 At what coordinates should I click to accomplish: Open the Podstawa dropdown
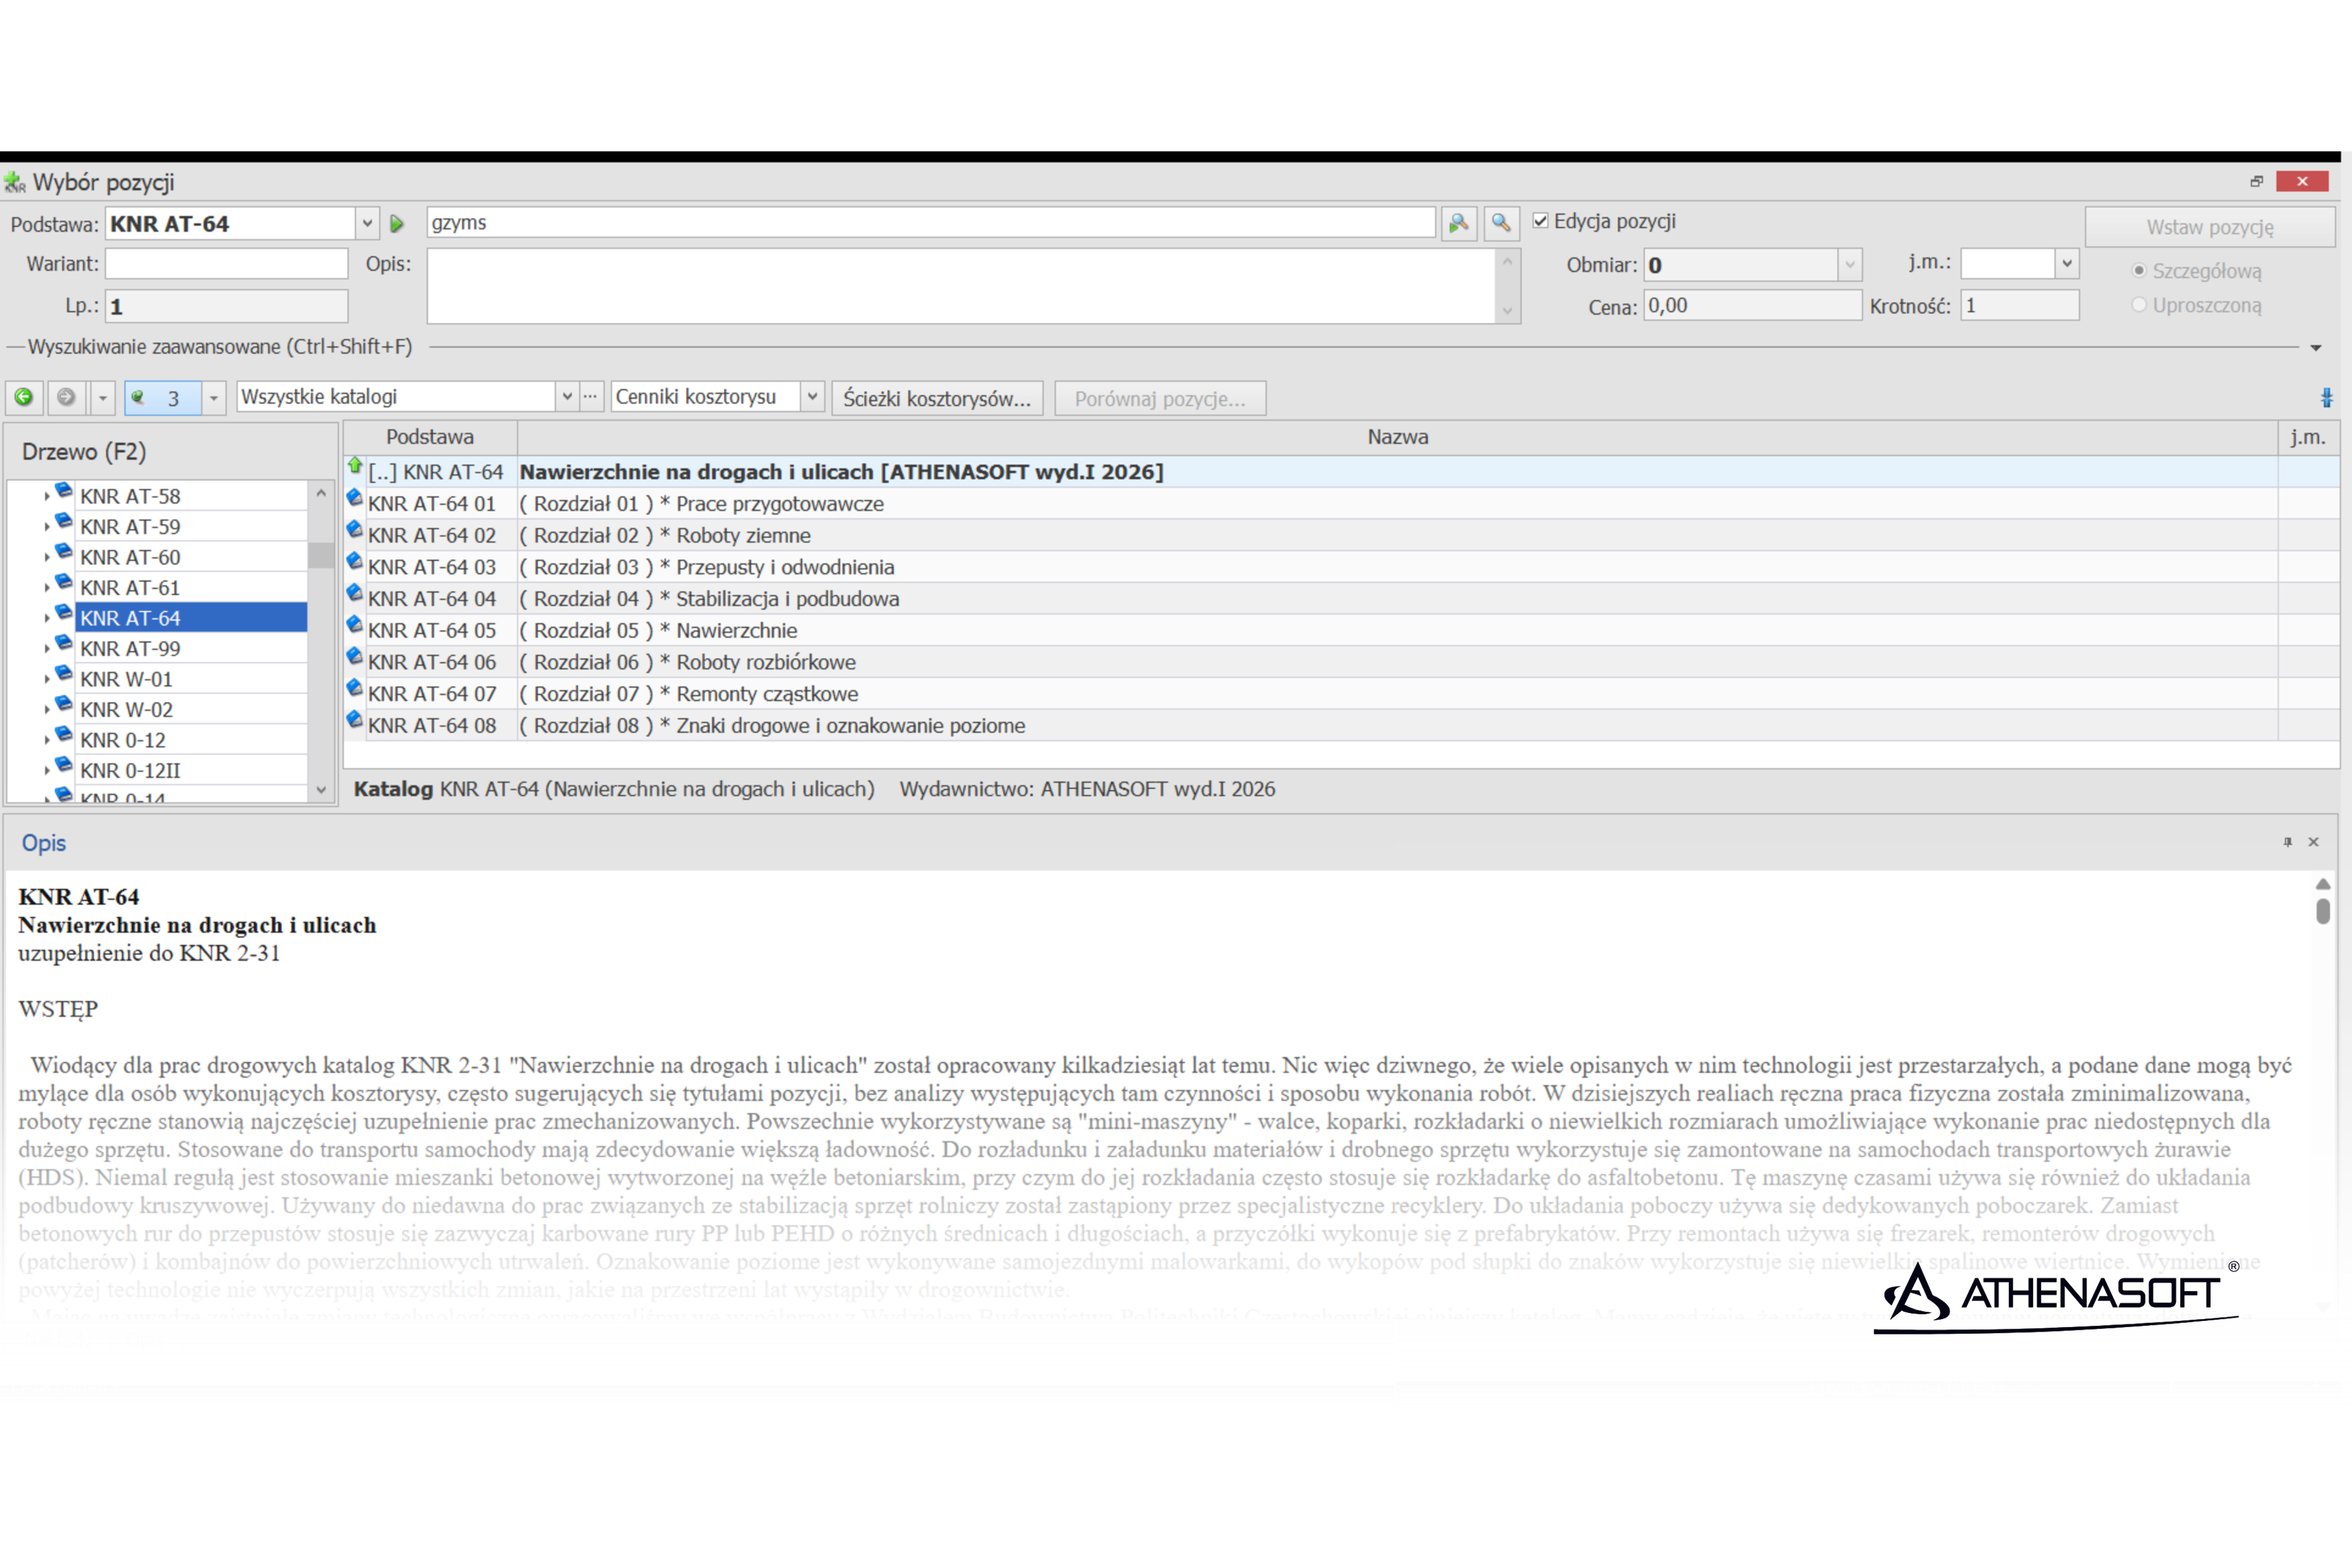point(367,224)
